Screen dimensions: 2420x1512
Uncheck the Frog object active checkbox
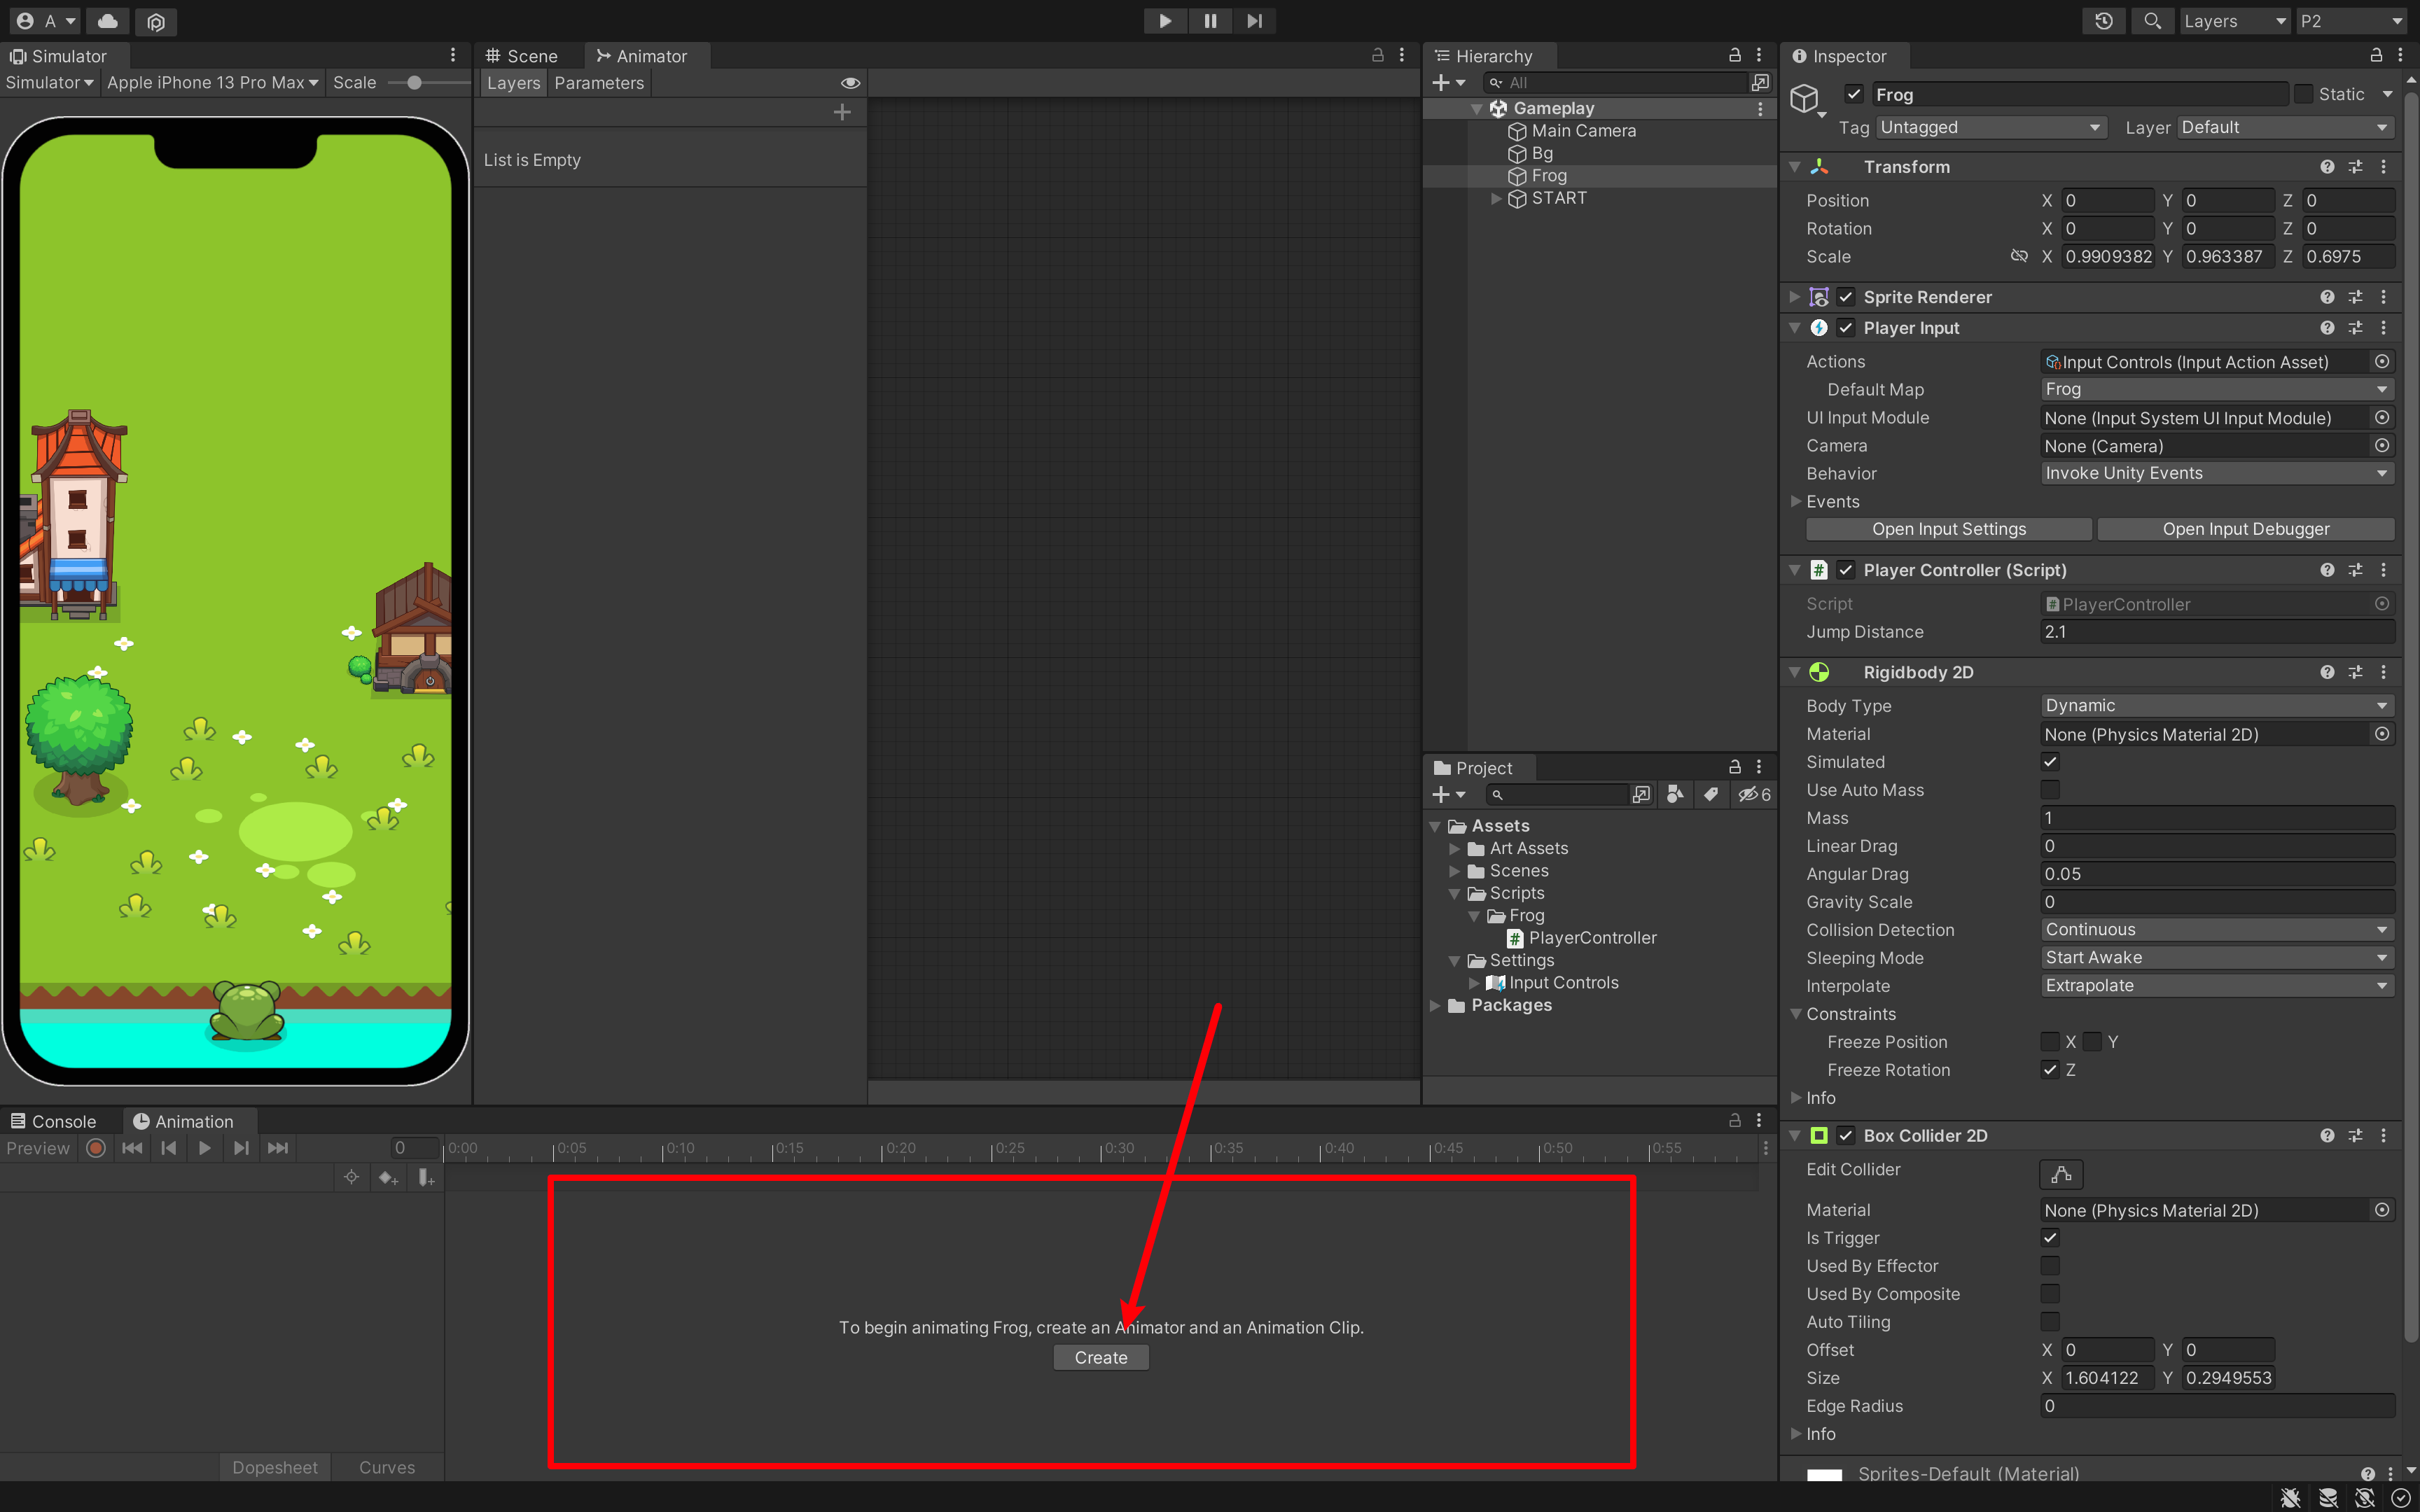(1854, 94)
